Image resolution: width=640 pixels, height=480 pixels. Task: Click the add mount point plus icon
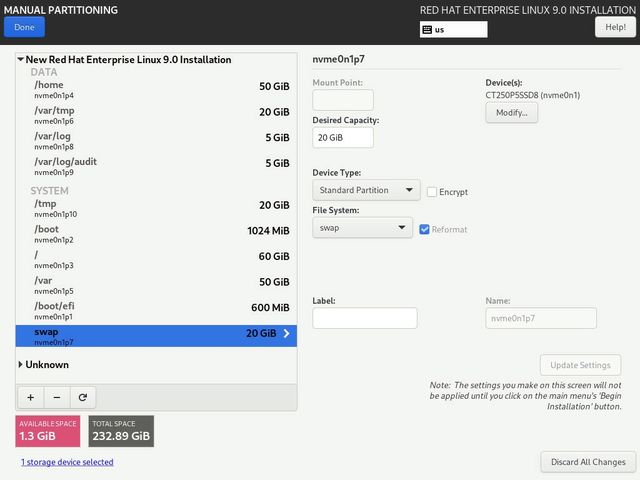click(31, 397)
